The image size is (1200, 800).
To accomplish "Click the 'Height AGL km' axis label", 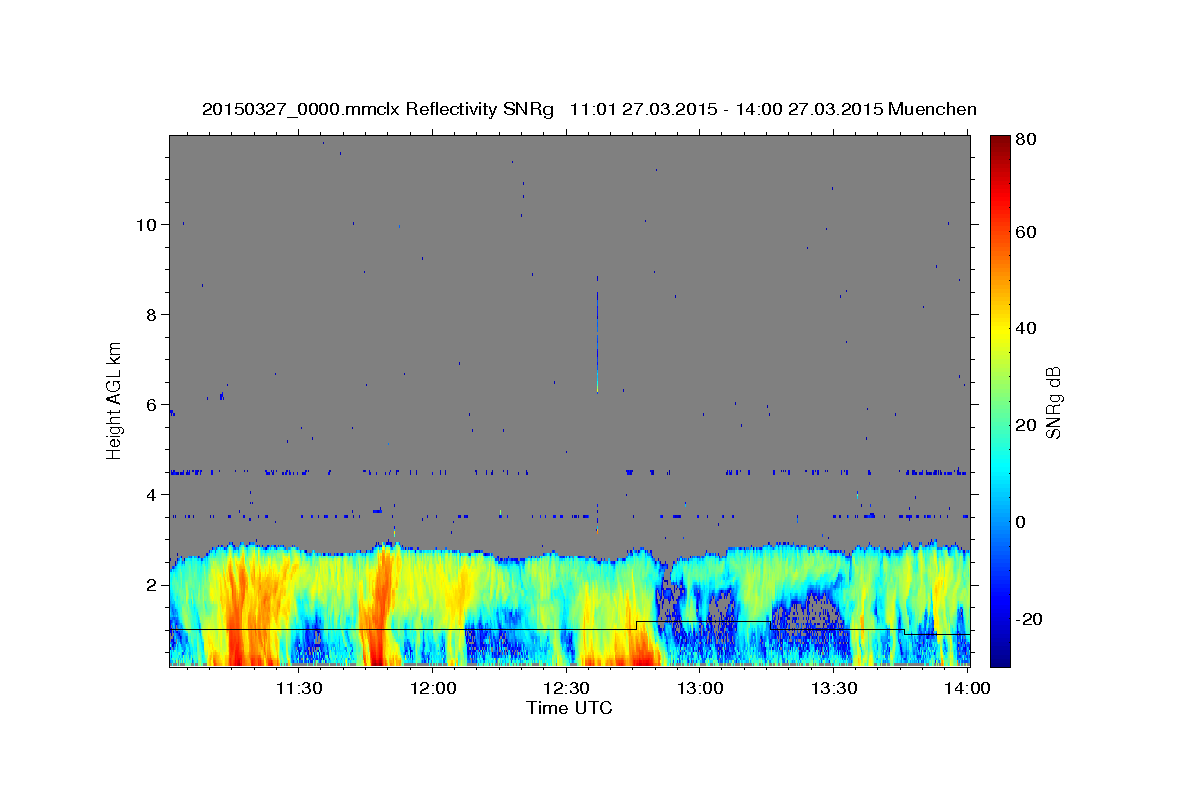I will pos(114,400).
